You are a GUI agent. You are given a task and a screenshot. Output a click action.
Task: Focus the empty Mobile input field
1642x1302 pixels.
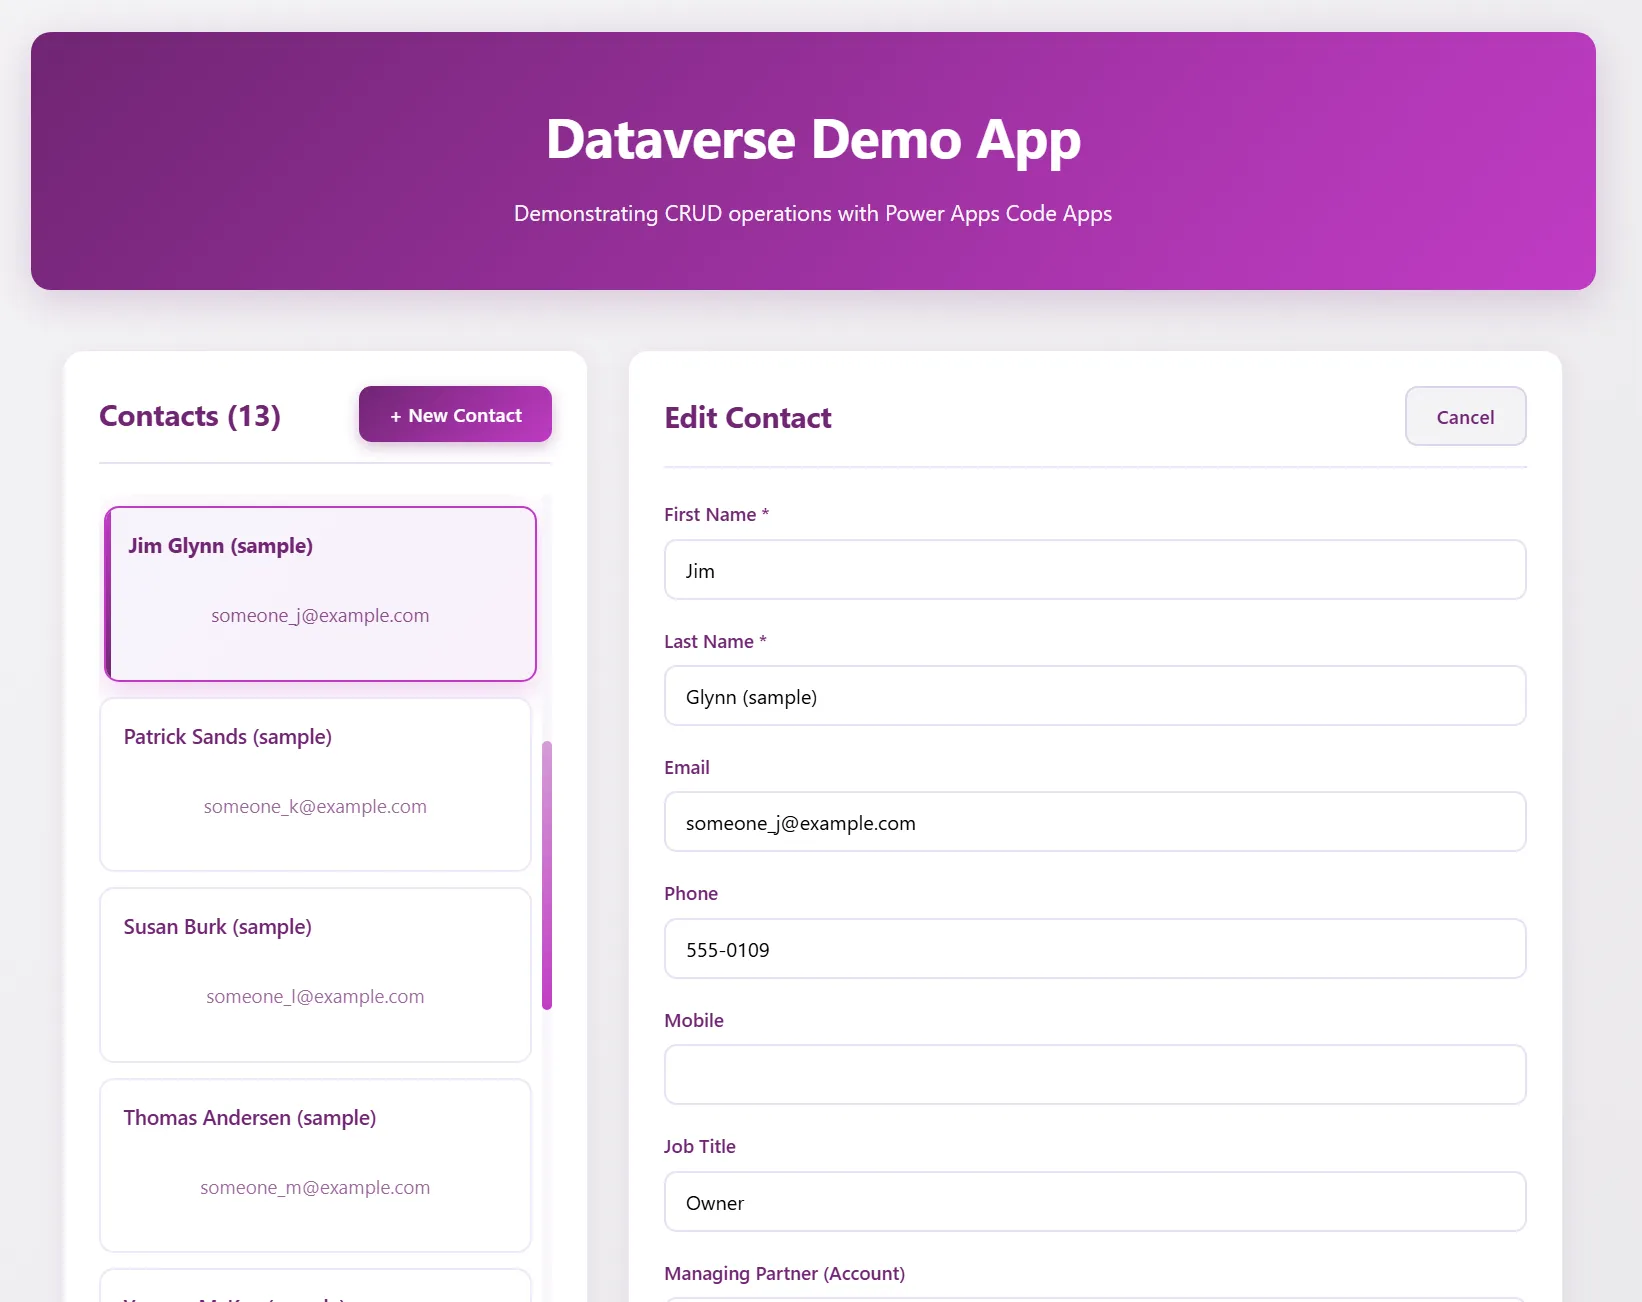[x=1095, y=1075]
